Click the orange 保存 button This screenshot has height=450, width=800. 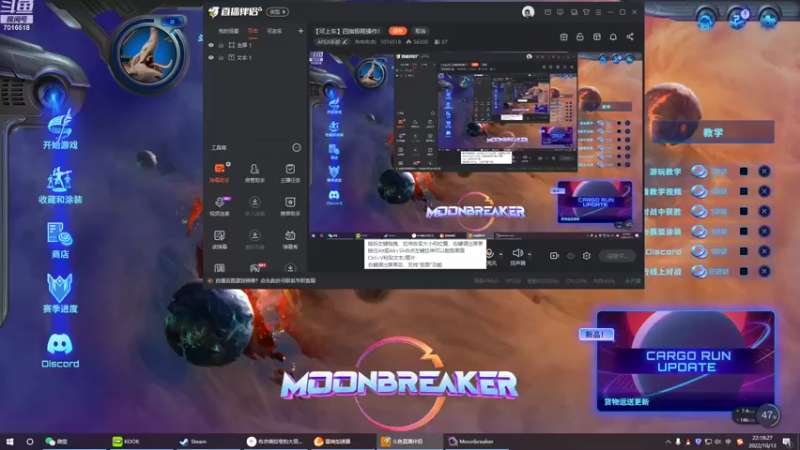pyautogui.click(x=398, y=31)
